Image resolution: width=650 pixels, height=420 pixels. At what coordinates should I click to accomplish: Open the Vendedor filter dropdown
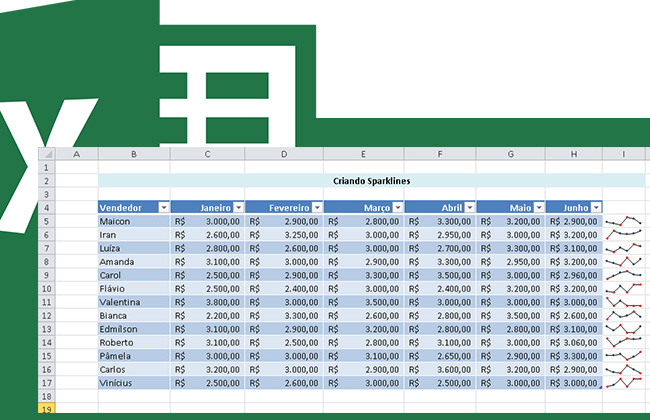[x=164, y=207]
